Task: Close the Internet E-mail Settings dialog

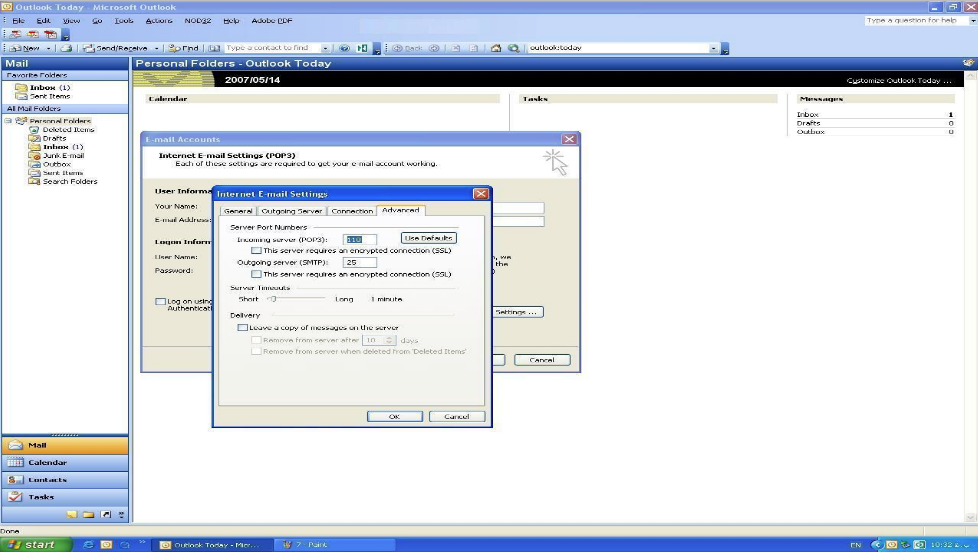Action: click(x=481, y=194)
